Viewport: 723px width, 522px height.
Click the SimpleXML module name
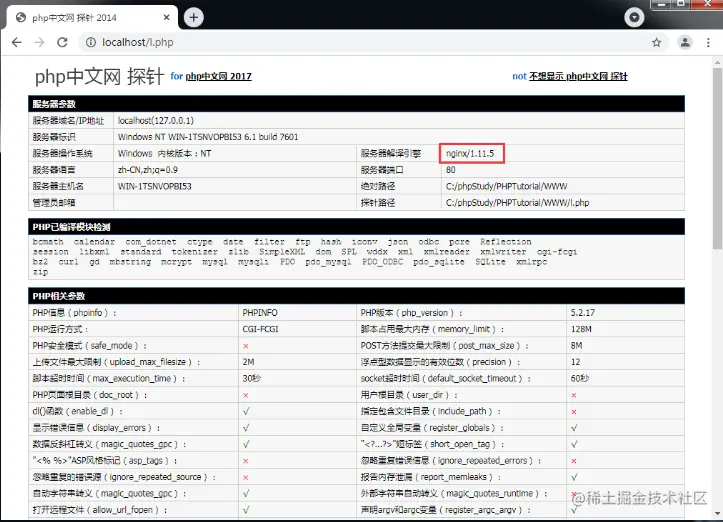point(282,252)
